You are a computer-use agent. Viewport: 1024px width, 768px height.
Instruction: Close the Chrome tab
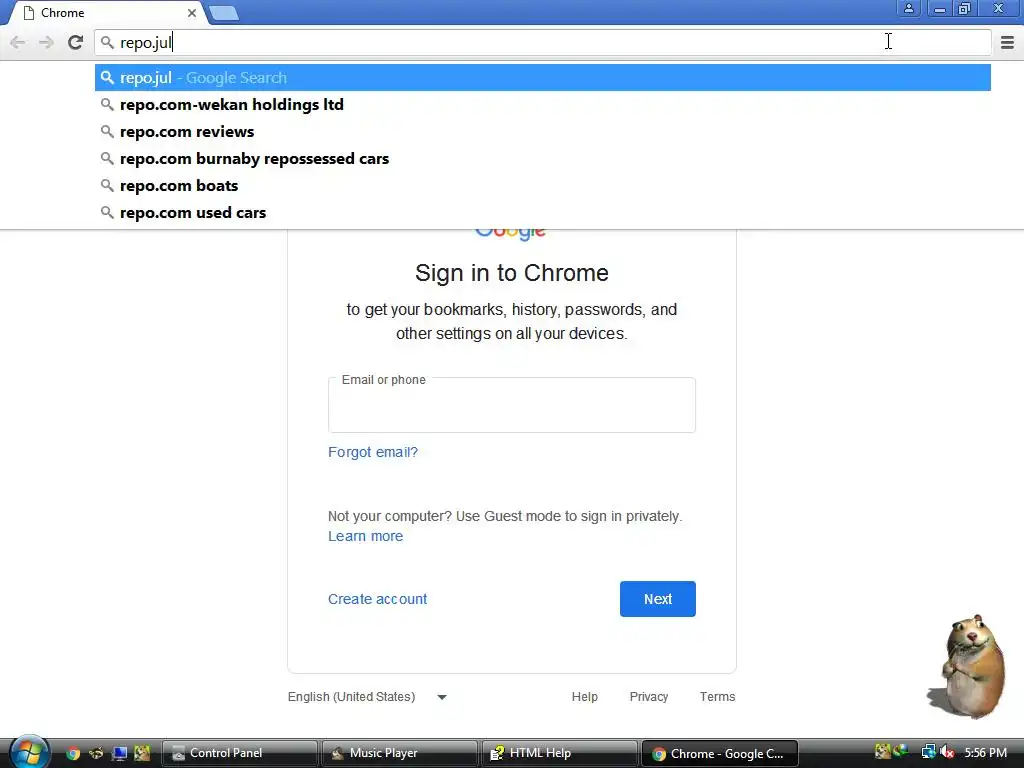point(191,13)
